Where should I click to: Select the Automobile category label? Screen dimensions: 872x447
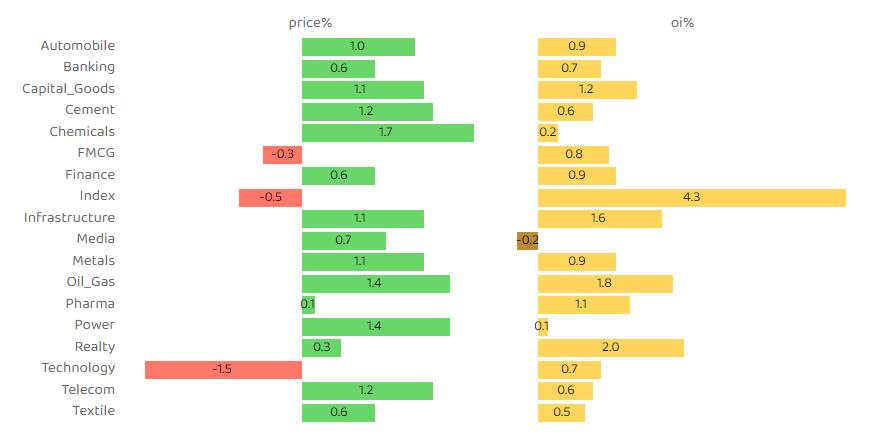[78, 46]
